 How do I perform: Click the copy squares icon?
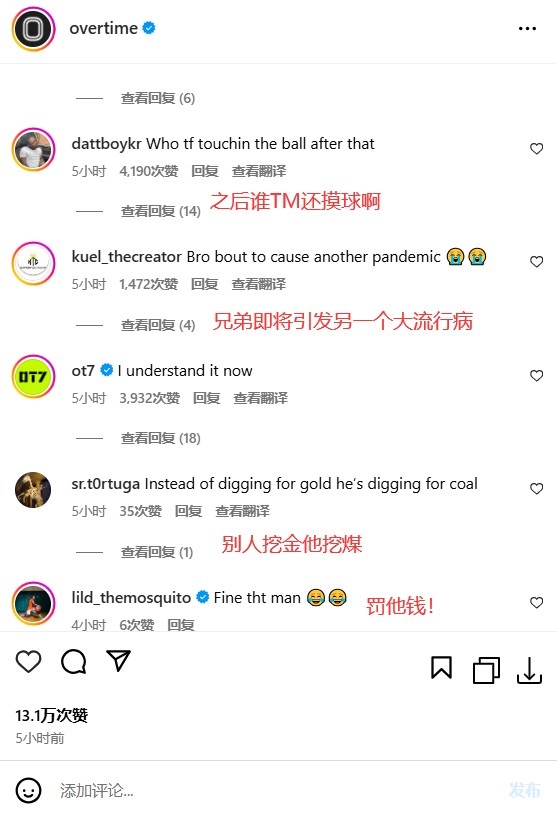pyautogui.click(x=486, y=670)
